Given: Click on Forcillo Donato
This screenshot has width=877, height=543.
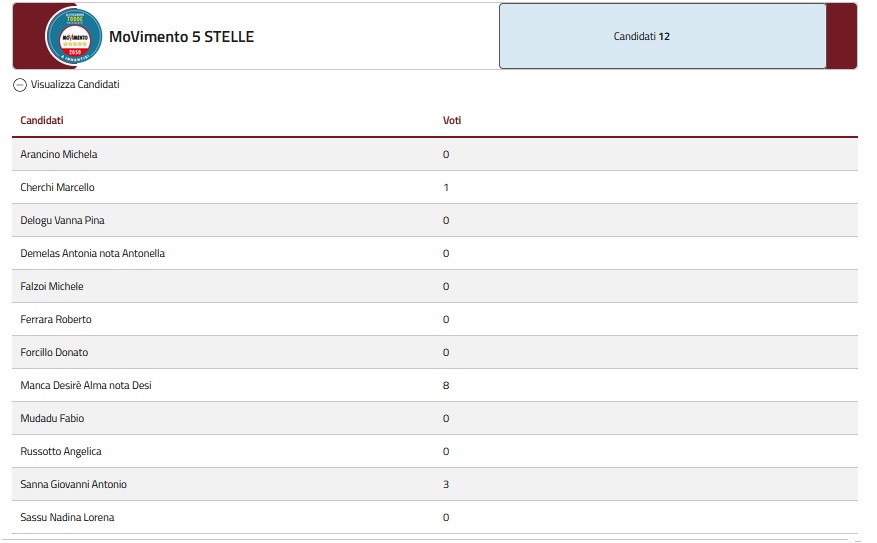Looking at the screenshot, I should click(x=54, y=352).
